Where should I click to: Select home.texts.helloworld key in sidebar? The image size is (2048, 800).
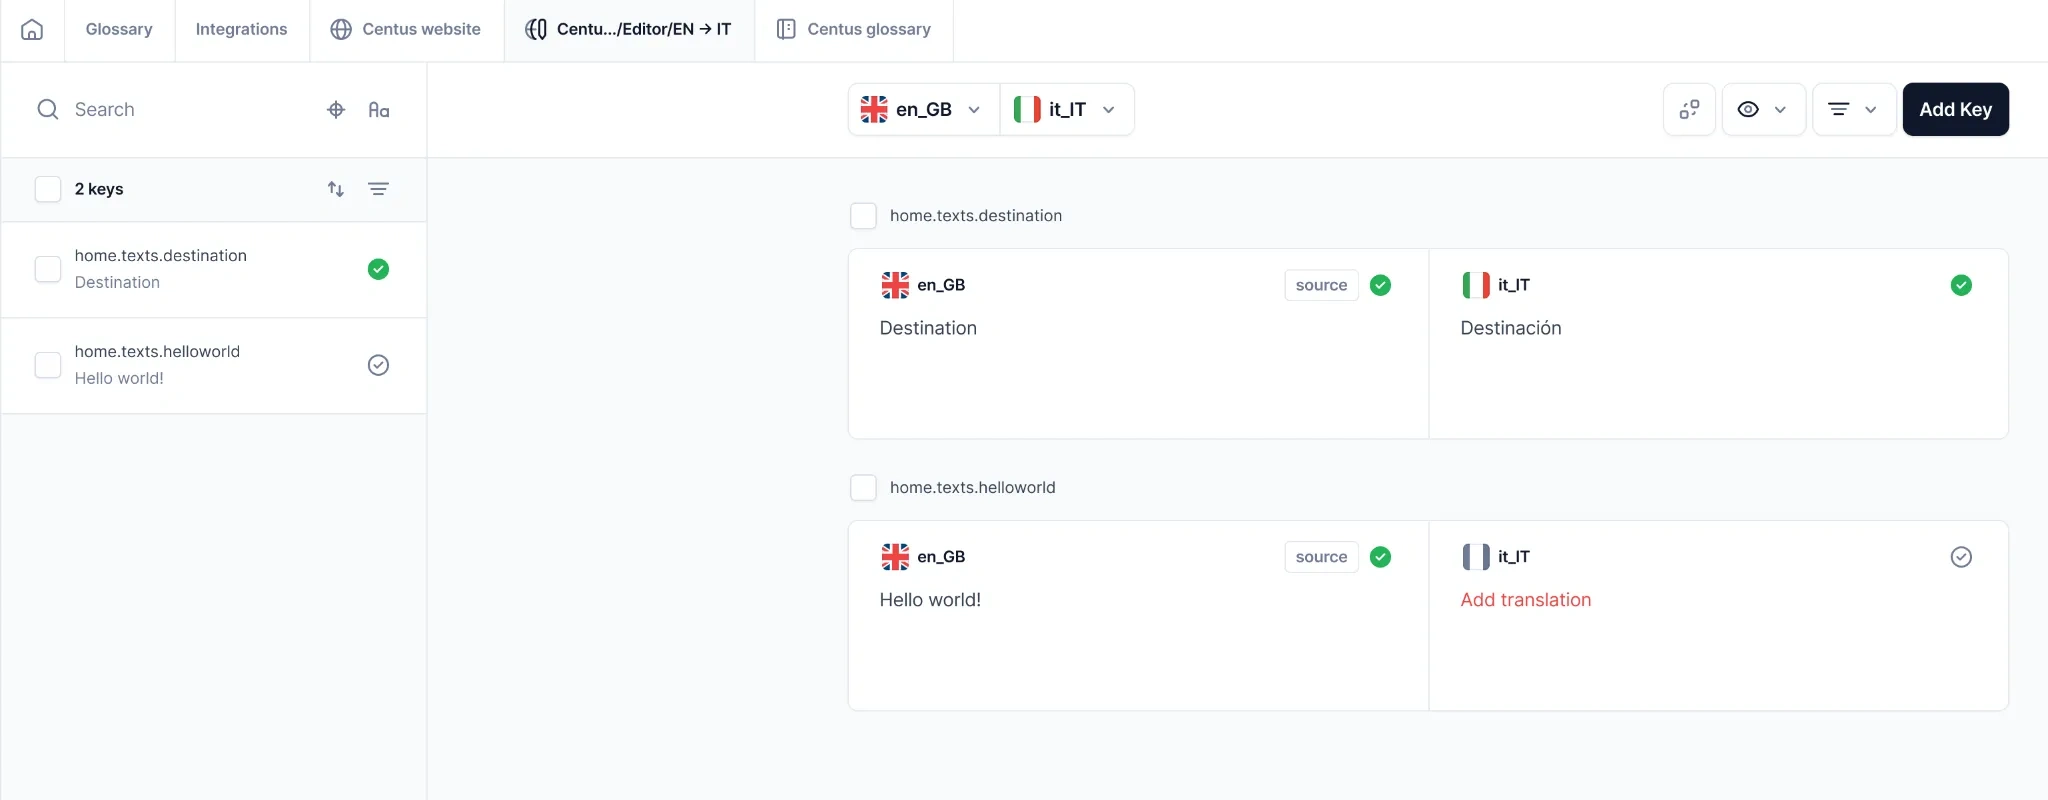click(214, 366)
